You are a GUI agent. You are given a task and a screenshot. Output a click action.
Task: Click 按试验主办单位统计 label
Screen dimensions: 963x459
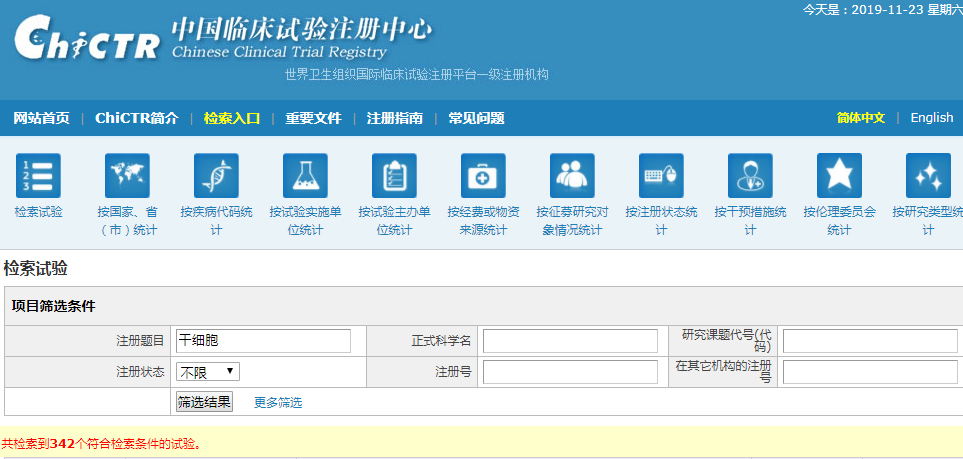click(394, 221)
